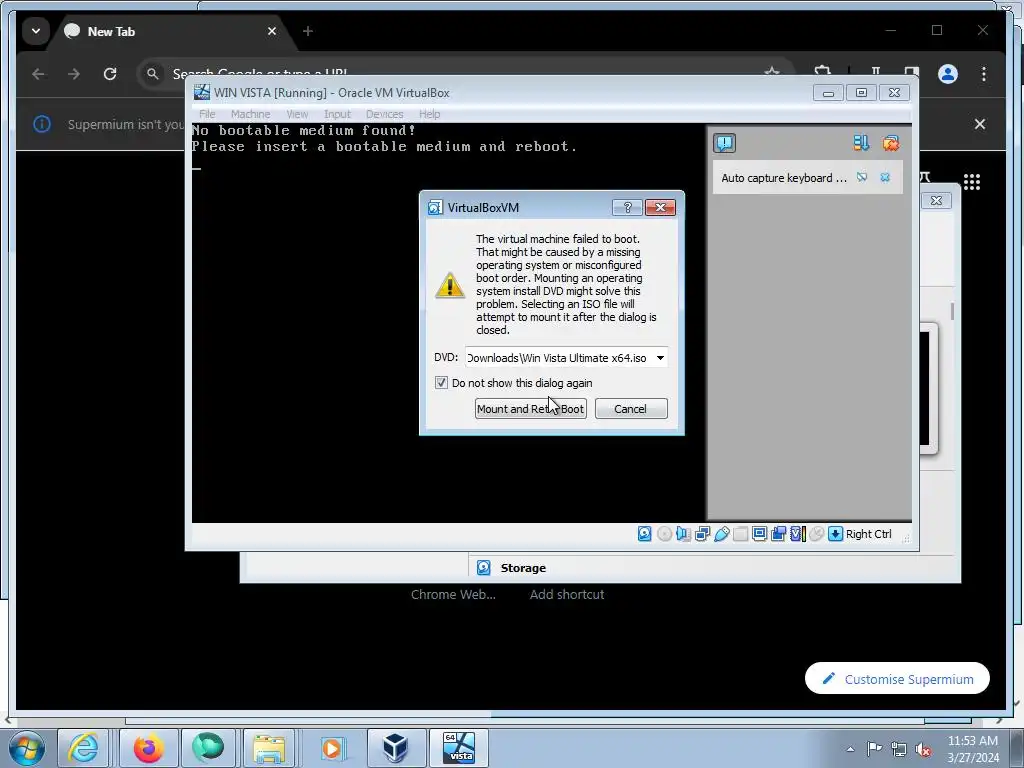The width and height of the screenshot is (1024, 768).
Task: Open a new browser tab with plus
Action: pos(308,31)
